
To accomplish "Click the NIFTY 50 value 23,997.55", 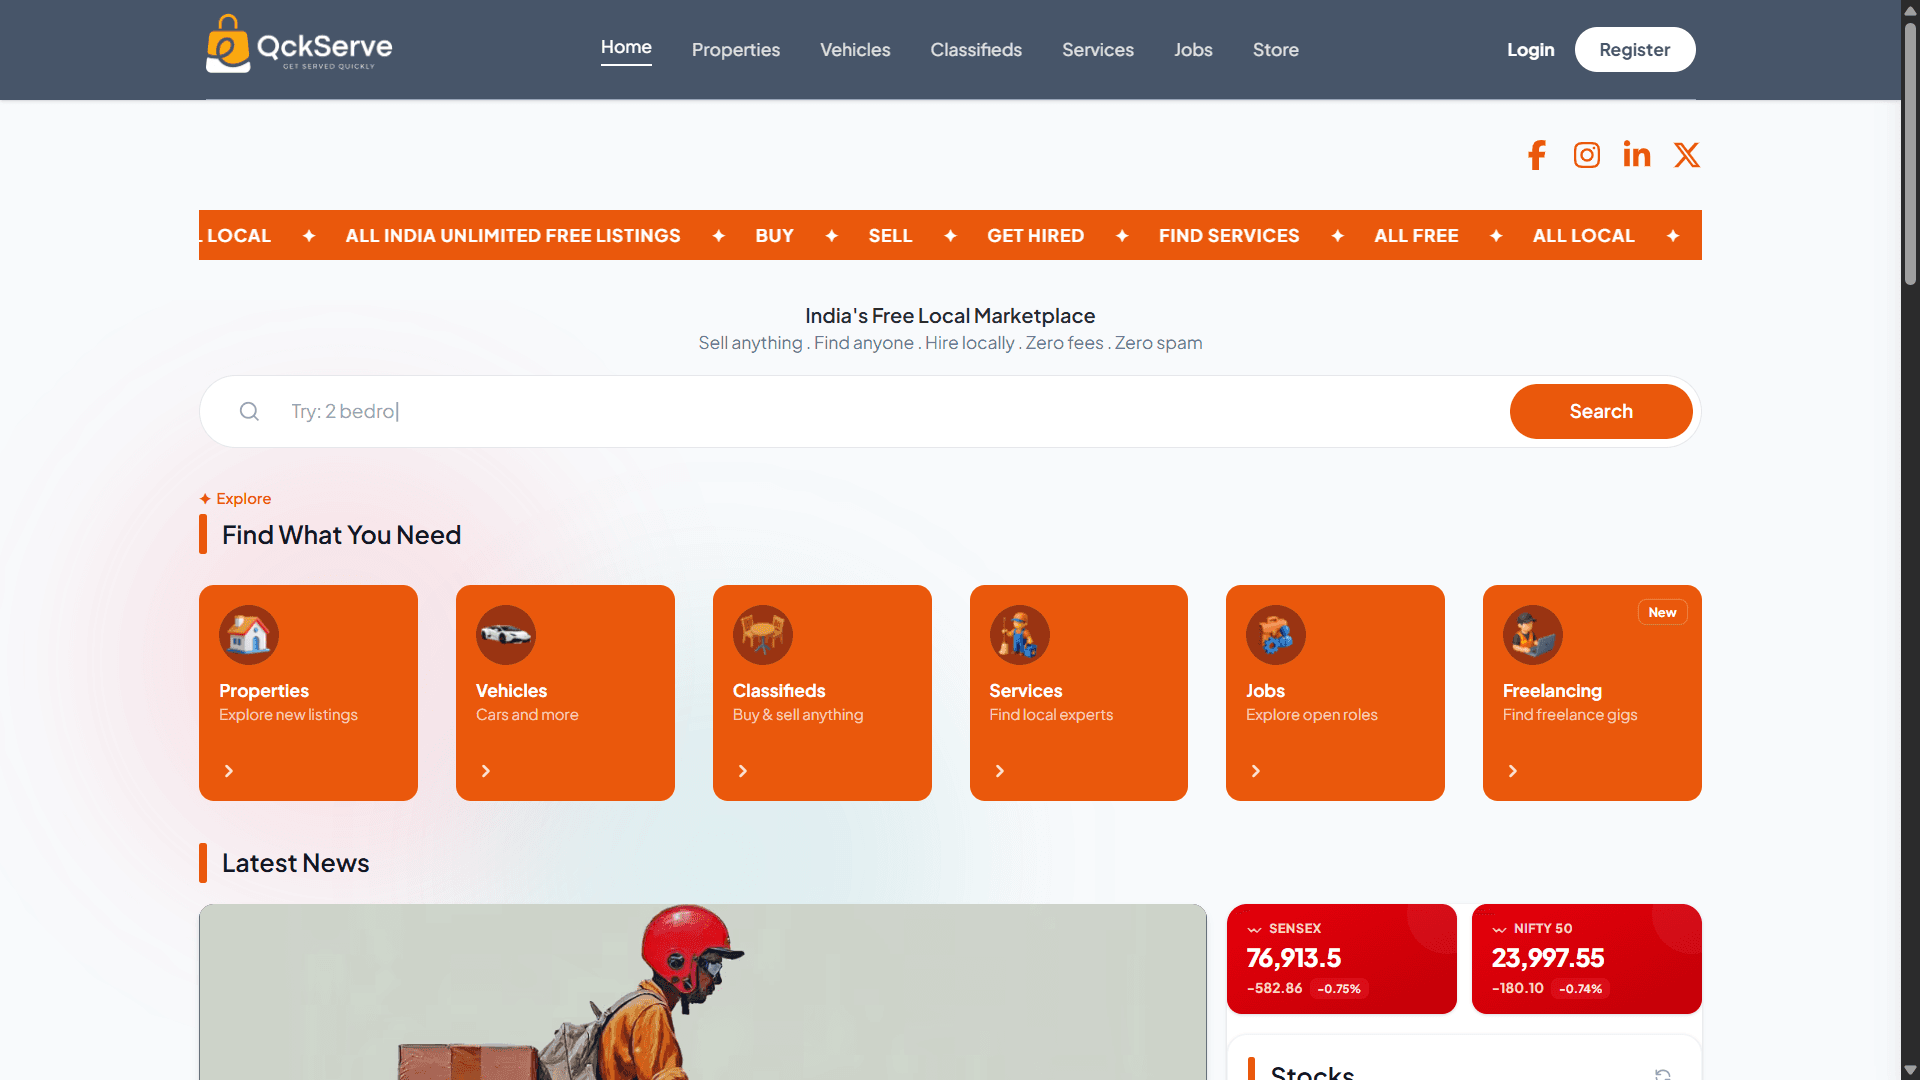I will tap(1548, 958).
